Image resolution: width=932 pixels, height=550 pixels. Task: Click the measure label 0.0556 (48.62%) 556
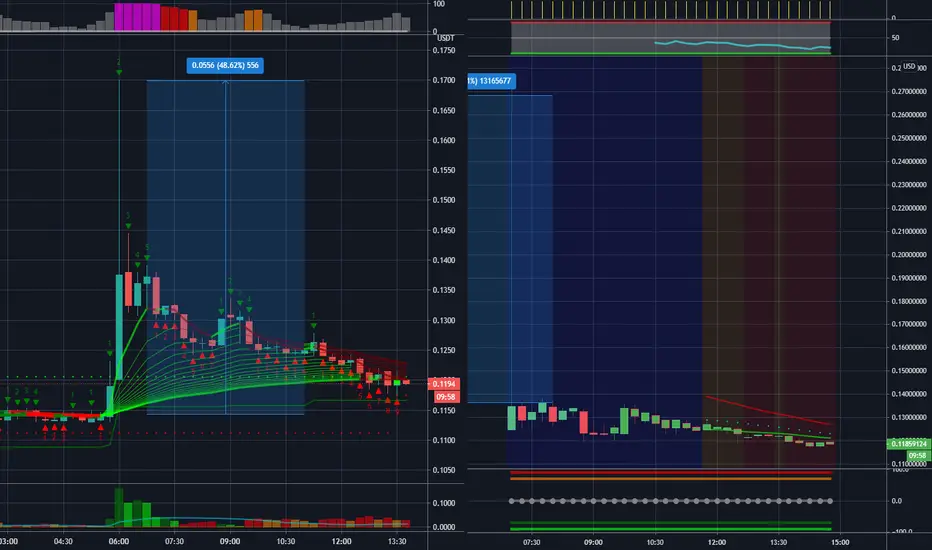[x=225, y=65]
